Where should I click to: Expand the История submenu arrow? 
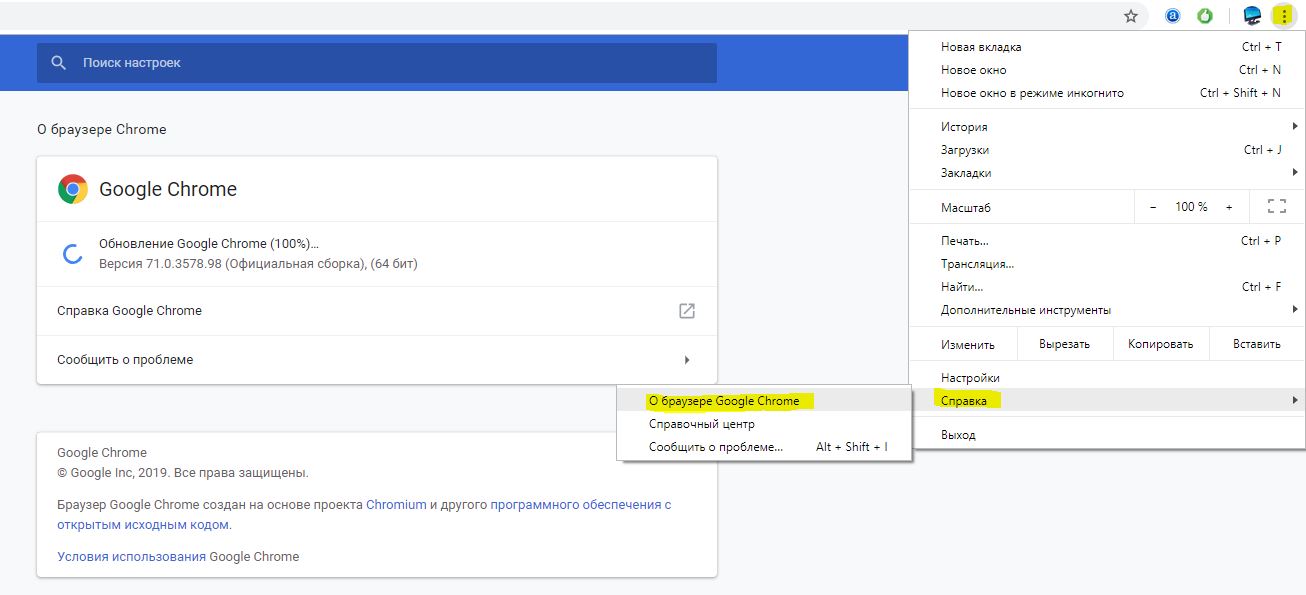[1295, 127]
